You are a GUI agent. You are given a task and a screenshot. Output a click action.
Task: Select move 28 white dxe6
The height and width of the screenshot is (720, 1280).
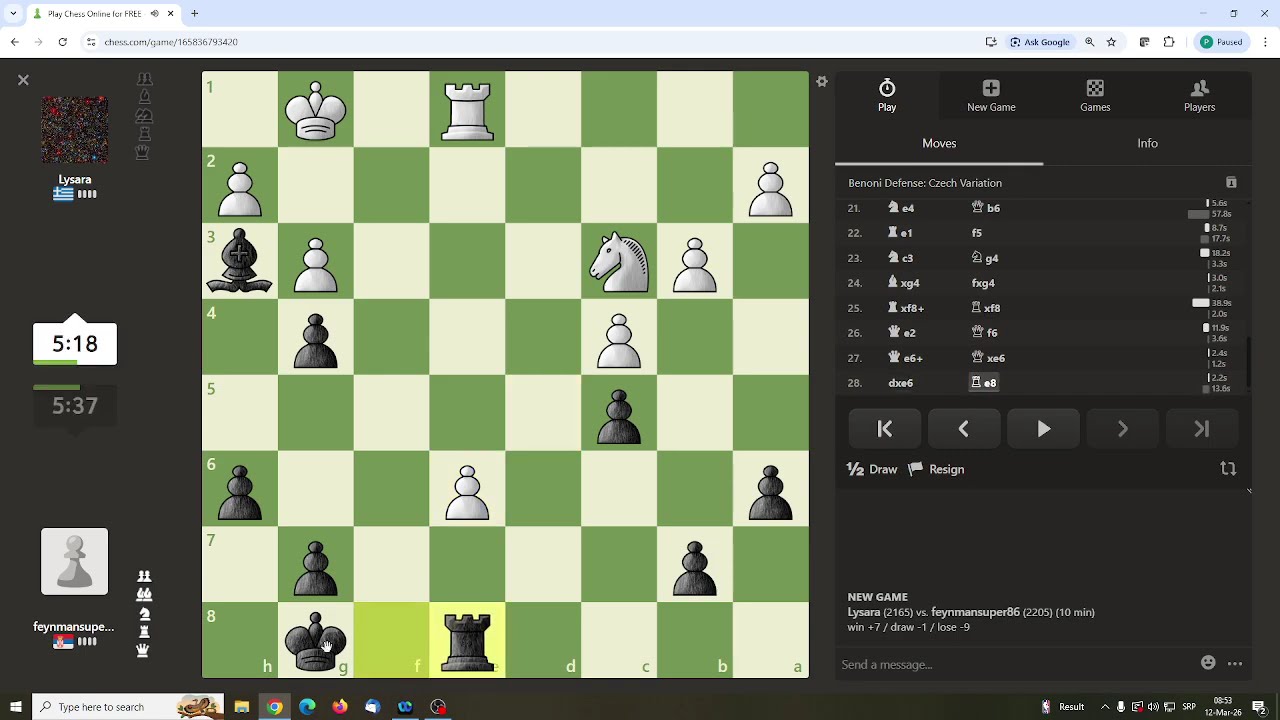point(900,383)
